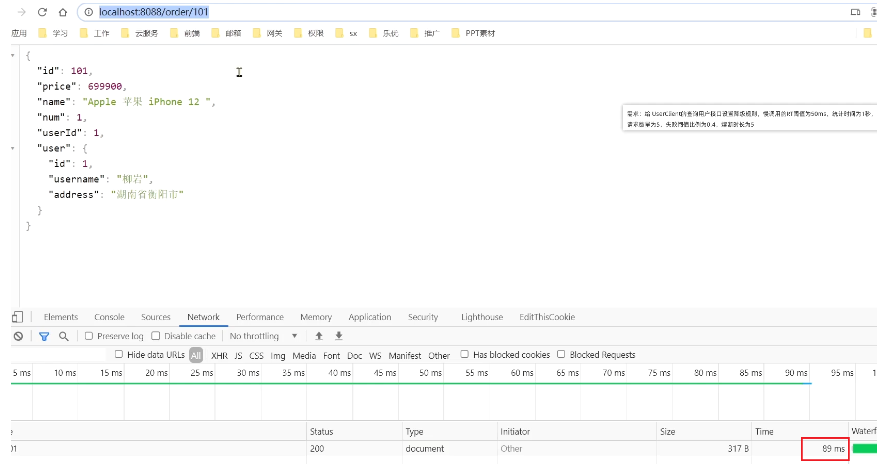Screen dimensions: 892x473
Task: Toggle the network filter funnel icon
Action: point(44,337)
